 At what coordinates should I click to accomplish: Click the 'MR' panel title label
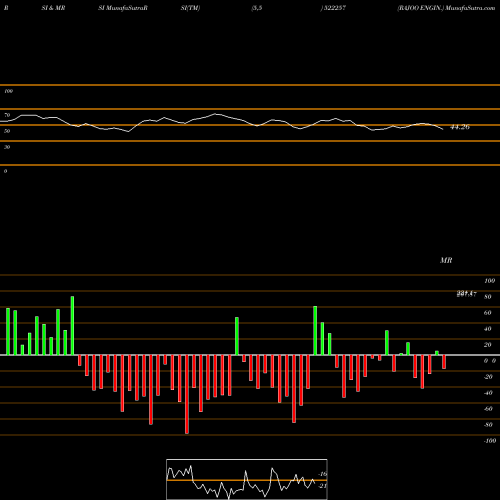[446, 260]
